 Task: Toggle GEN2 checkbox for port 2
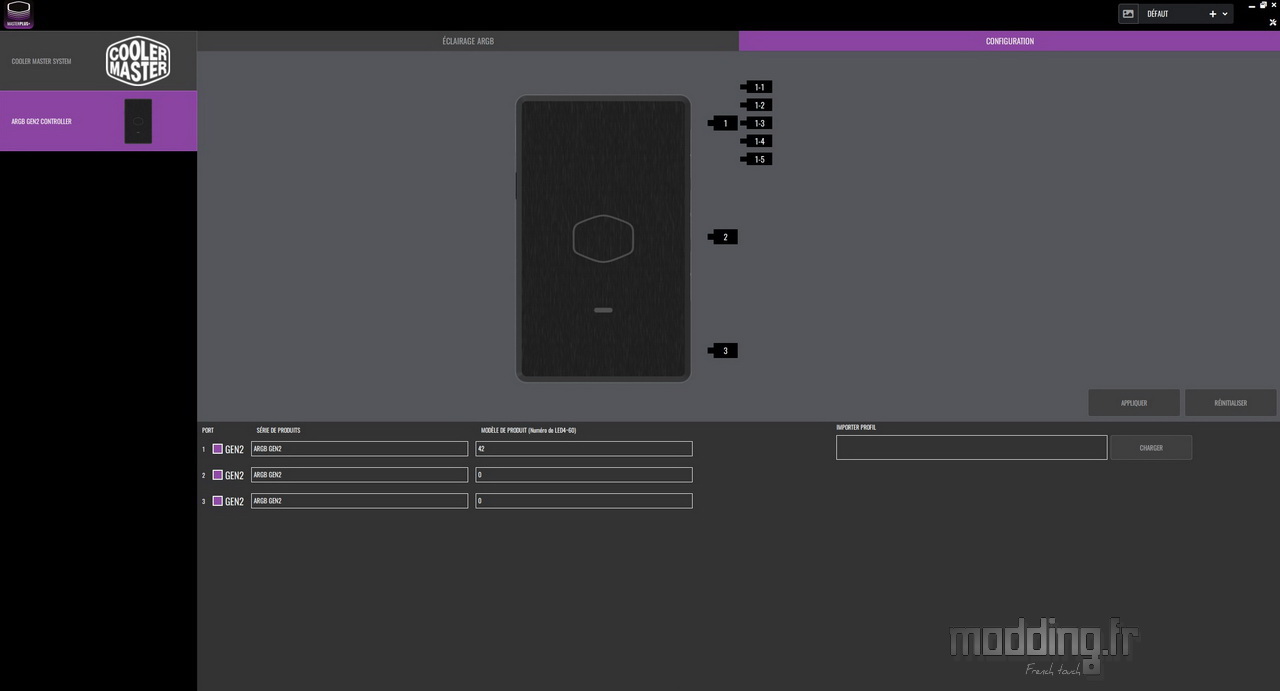pos(217,475)
